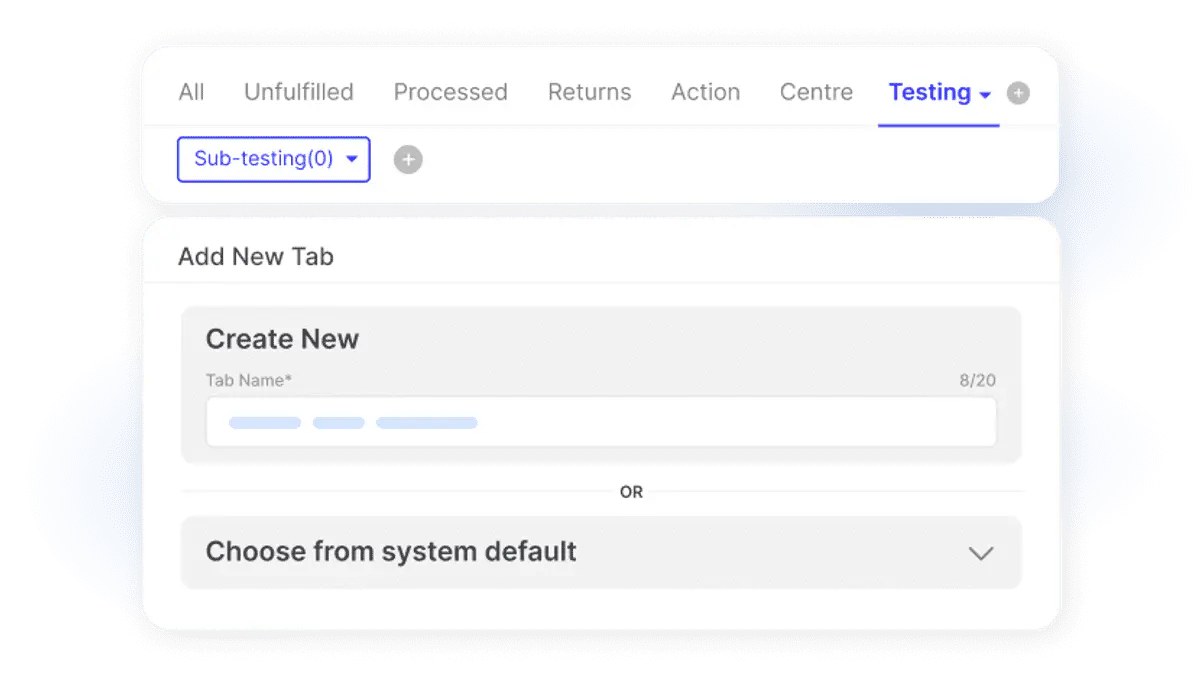Click the OR divider text

631,492
